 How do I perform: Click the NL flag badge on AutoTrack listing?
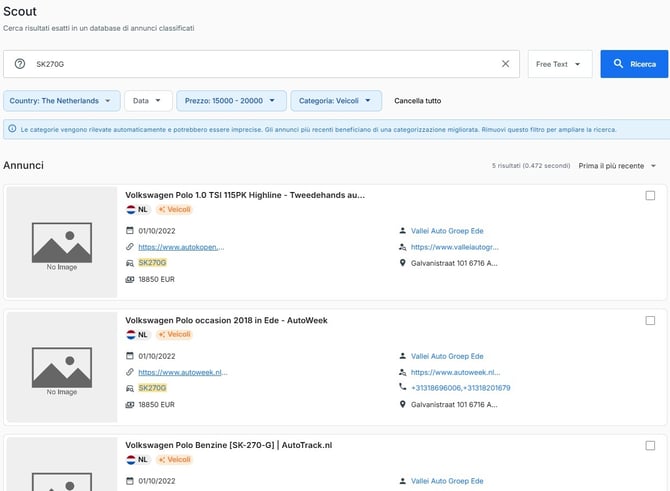(x=138, y=460)
